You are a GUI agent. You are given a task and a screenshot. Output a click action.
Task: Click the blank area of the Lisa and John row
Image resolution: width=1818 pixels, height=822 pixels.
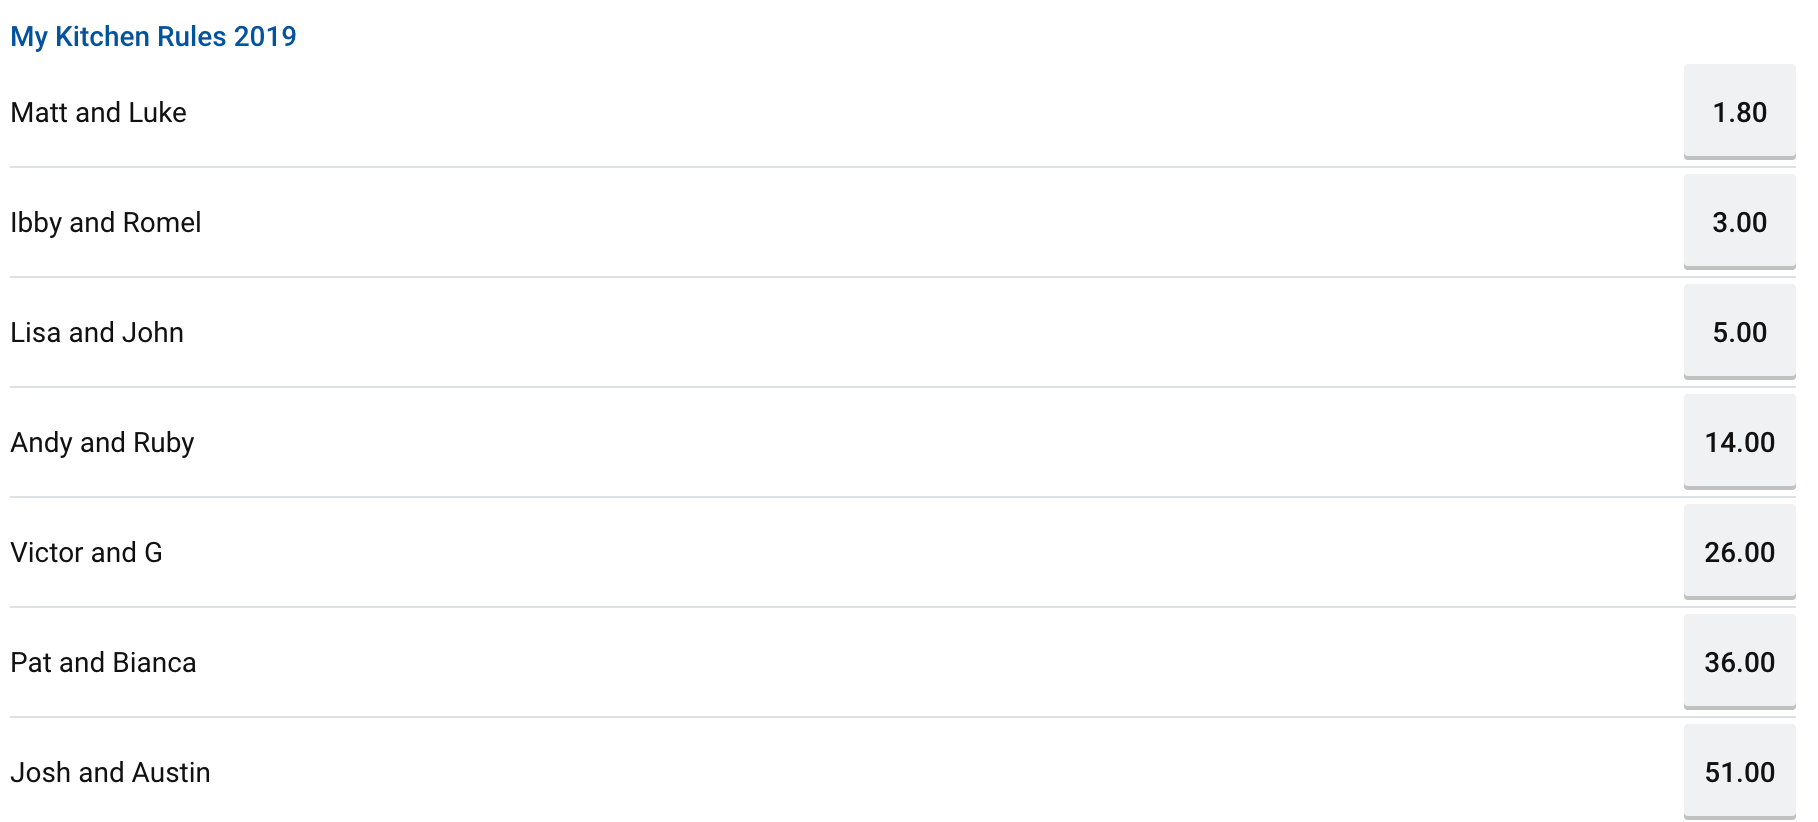[x=935, y=333]
